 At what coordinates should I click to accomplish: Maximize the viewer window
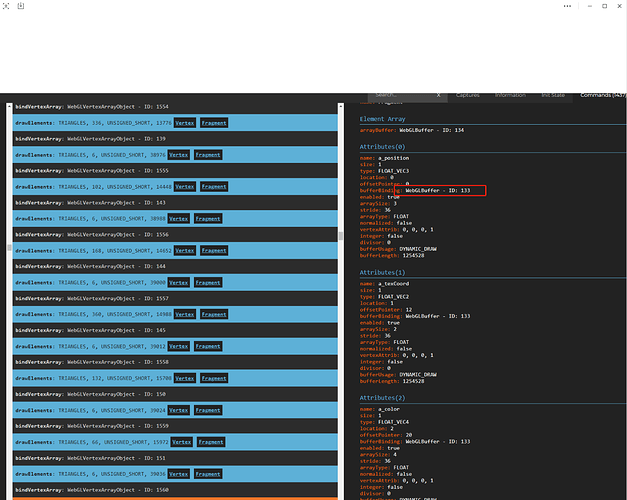click(605, 6)
